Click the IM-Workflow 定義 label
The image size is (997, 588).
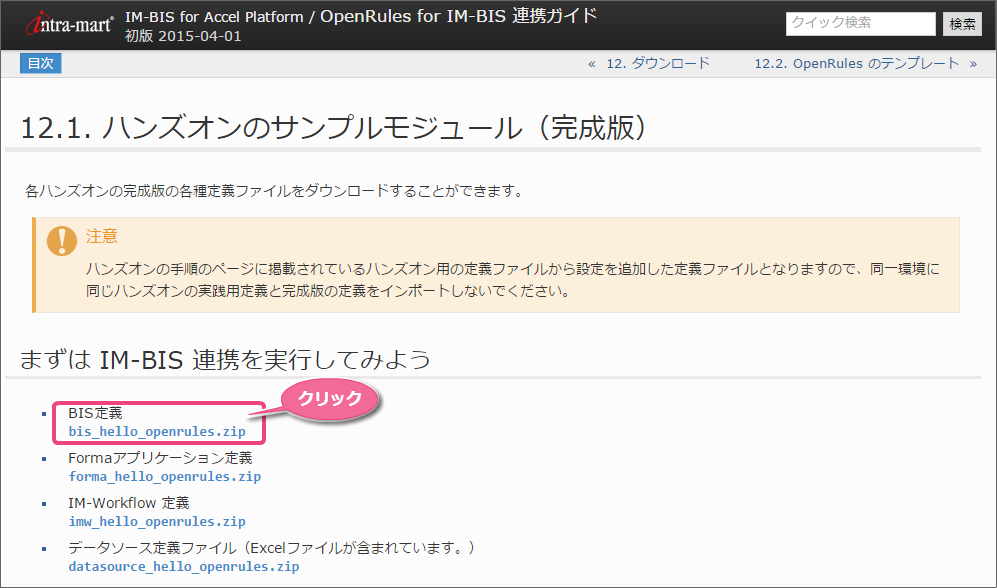pos(128,503)
